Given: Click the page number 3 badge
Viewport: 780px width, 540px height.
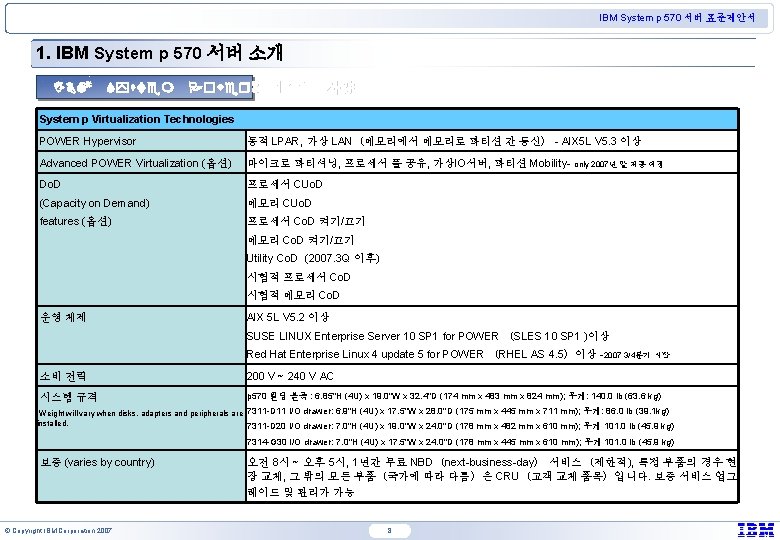Looking at the screenshot, I should (390, 531).
